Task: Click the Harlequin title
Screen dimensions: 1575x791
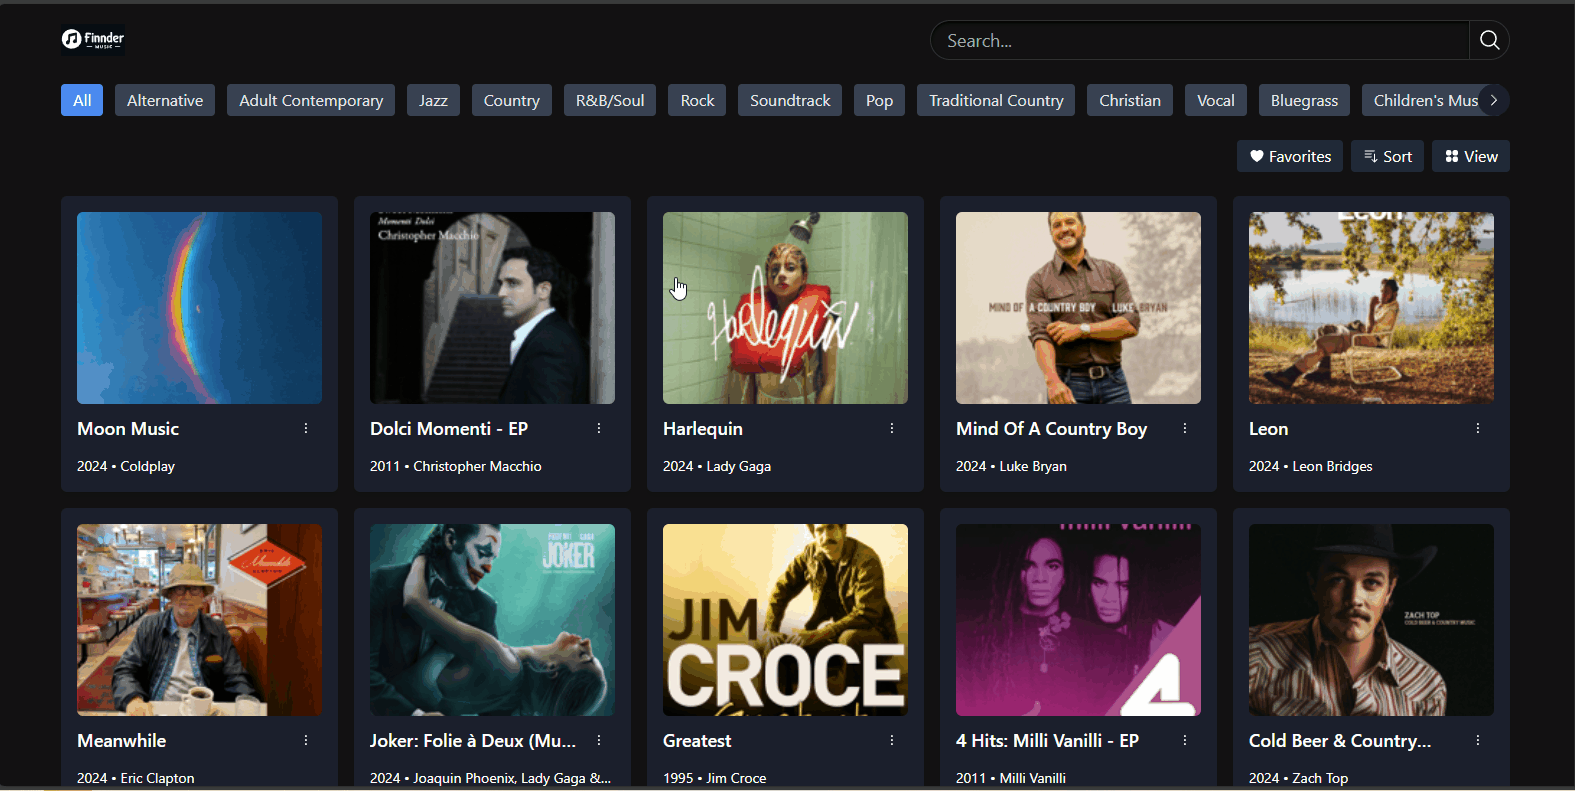Action: coord(703,428)
